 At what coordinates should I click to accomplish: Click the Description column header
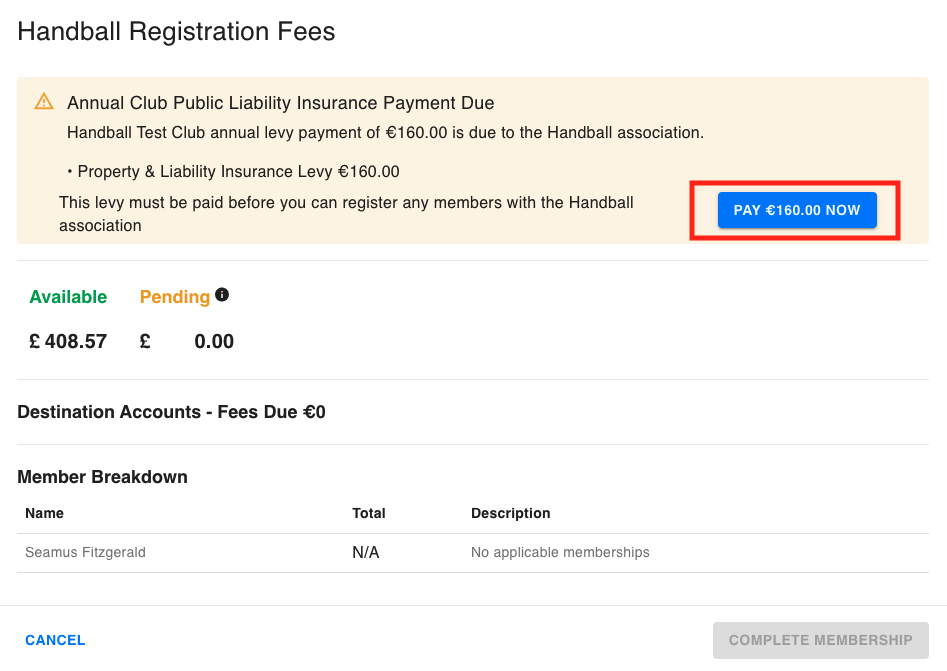(510, 513)
